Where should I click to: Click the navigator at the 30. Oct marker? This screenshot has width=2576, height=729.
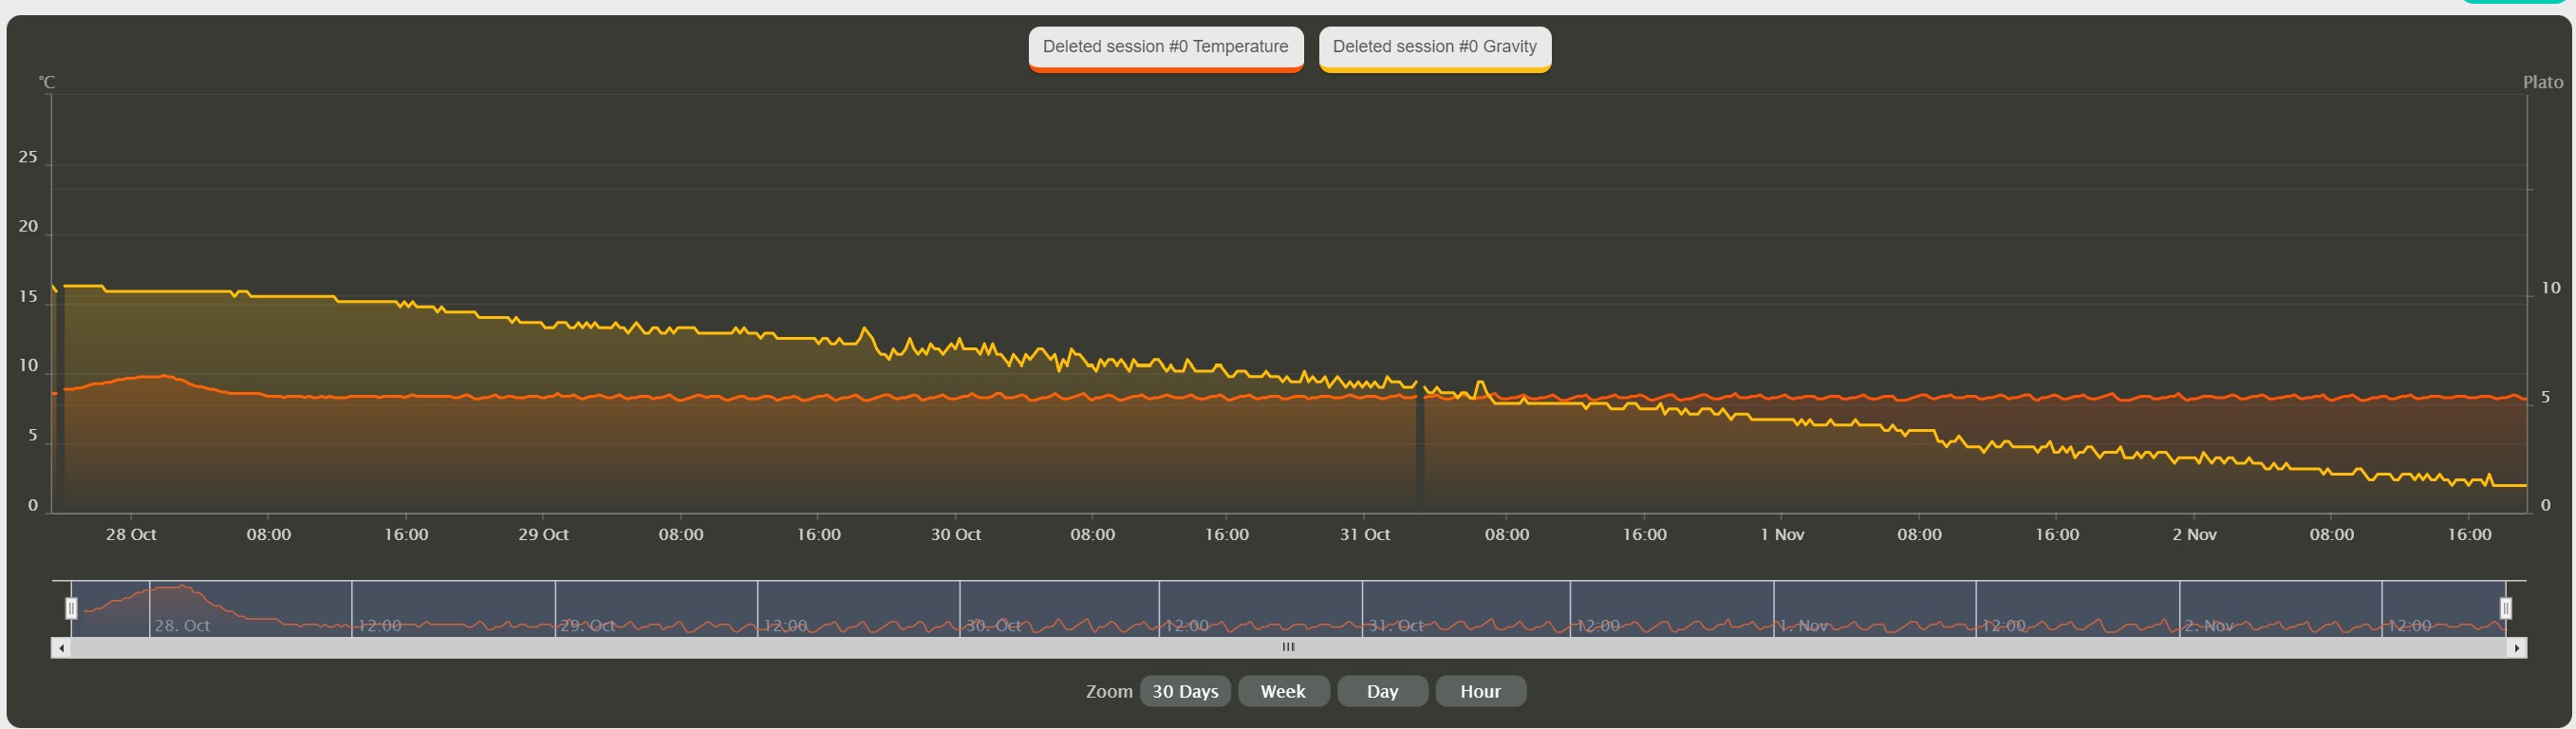point(992,626)
